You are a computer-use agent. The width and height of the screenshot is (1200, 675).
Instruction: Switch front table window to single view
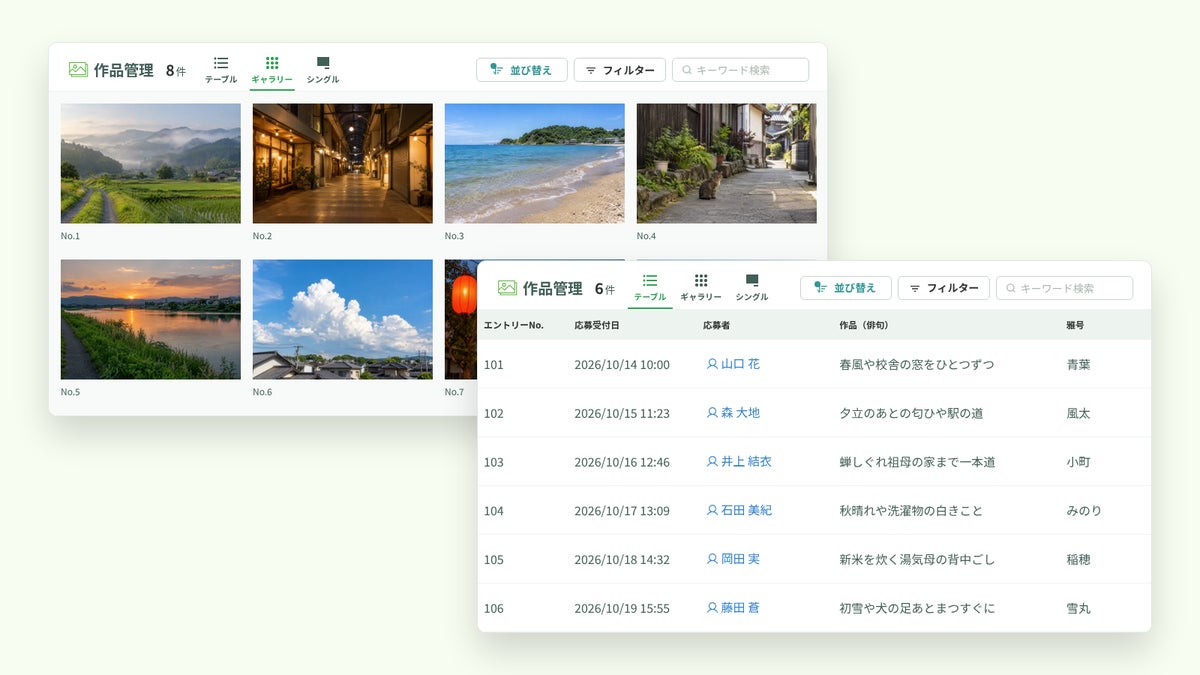pos(752,288)
